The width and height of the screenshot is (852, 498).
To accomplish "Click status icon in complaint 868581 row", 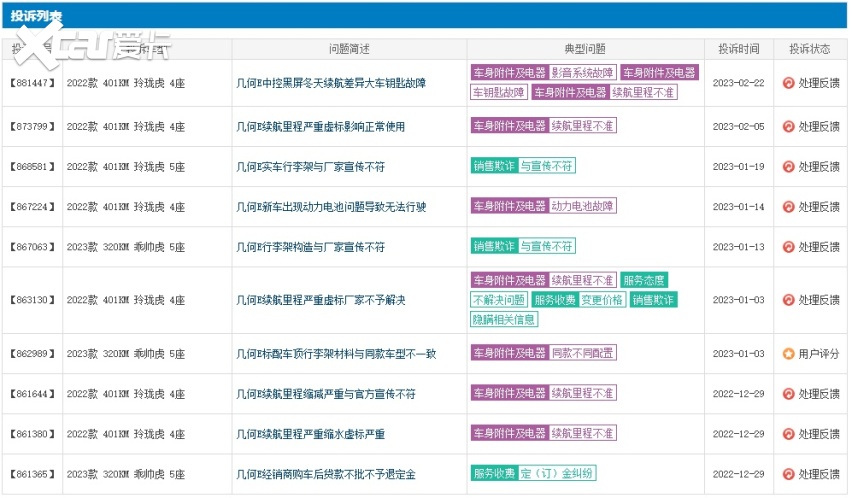I will [x=788, y=167].
